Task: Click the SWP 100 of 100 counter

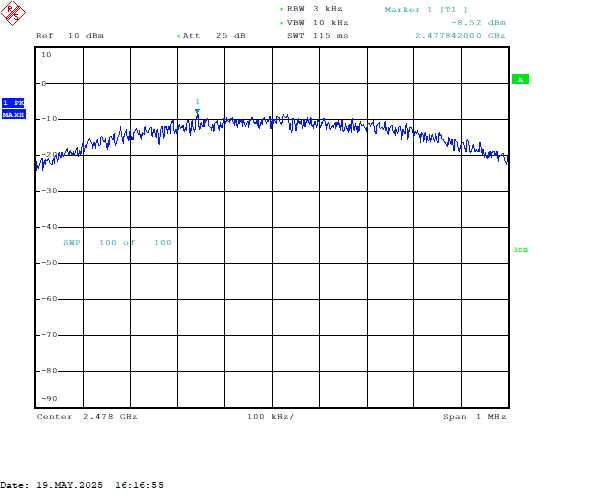Action: (x=117, y=243)
